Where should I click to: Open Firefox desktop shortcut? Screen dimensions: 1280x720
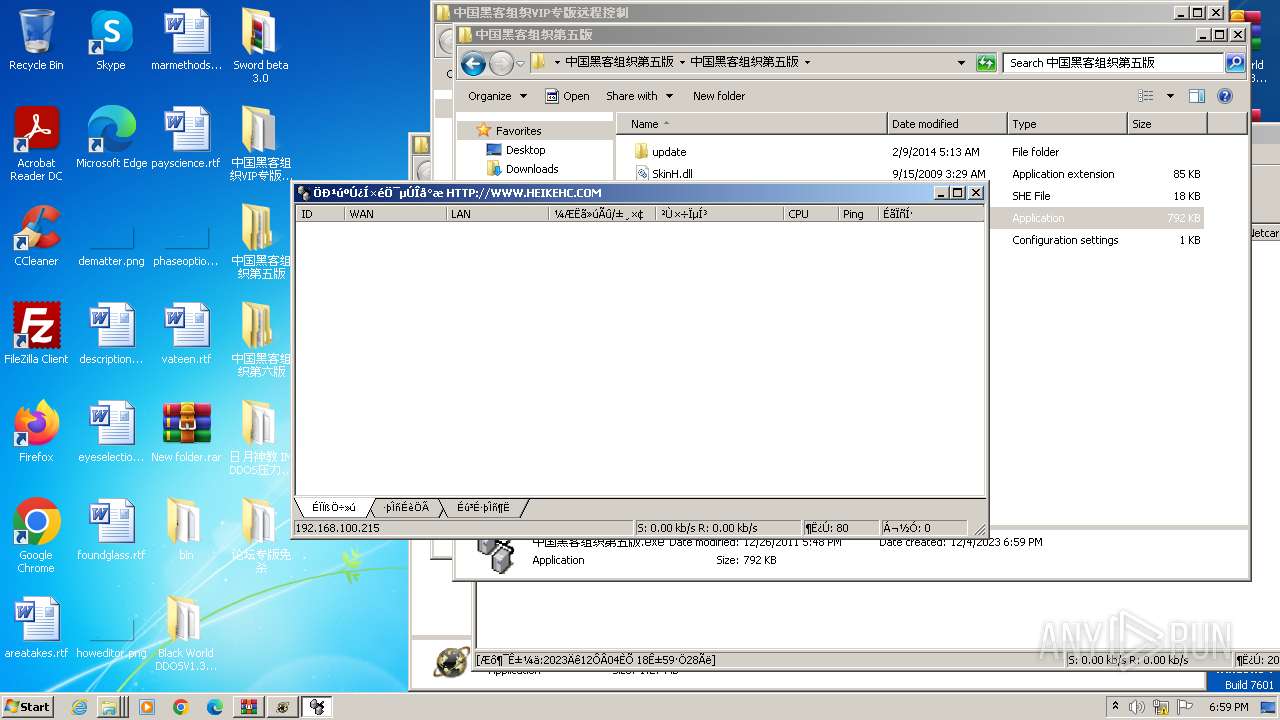point(36,432)
